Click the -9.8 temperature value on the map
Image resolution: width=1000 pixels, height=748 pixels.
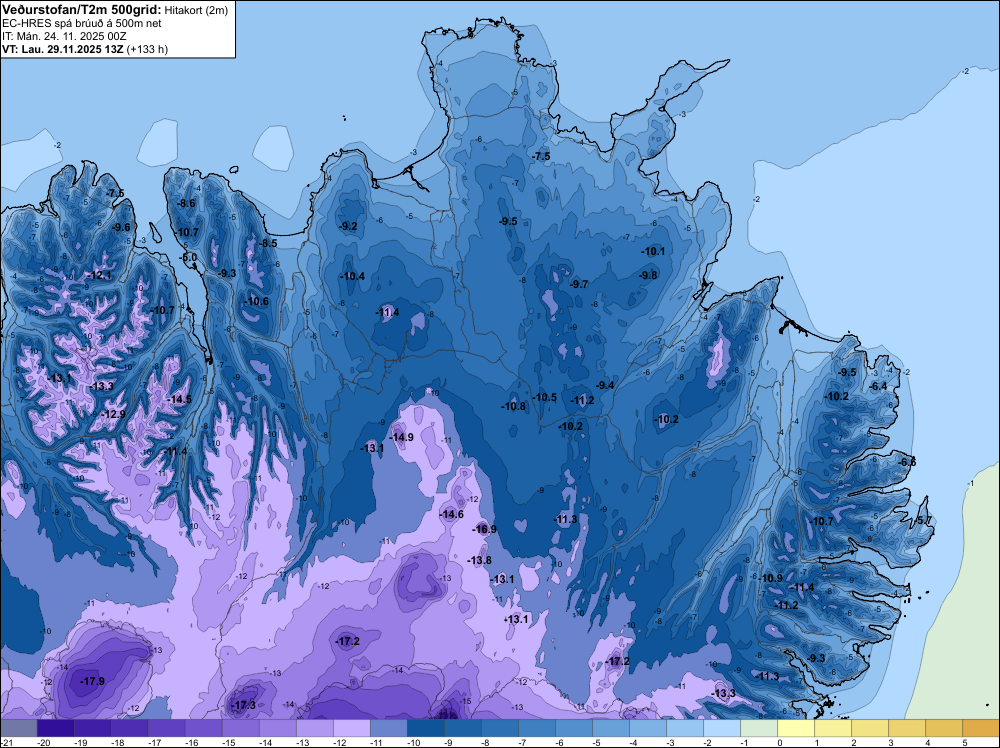point(649,275)
